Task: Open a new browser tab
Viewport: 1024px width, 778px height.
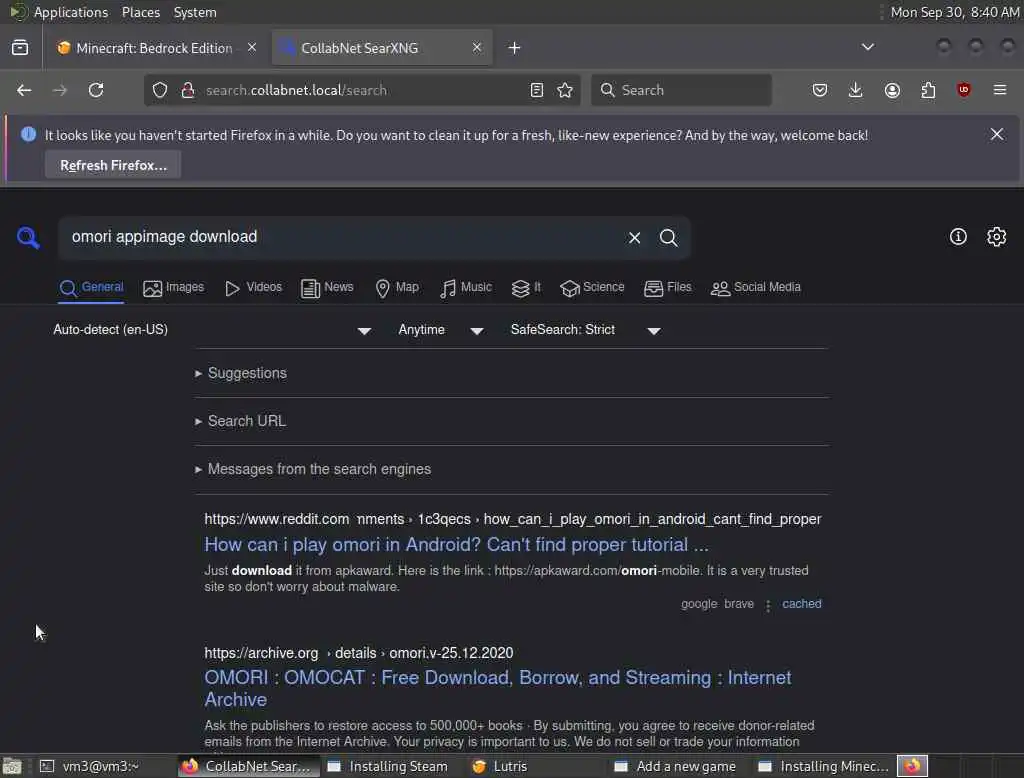Action: point(515,48)
